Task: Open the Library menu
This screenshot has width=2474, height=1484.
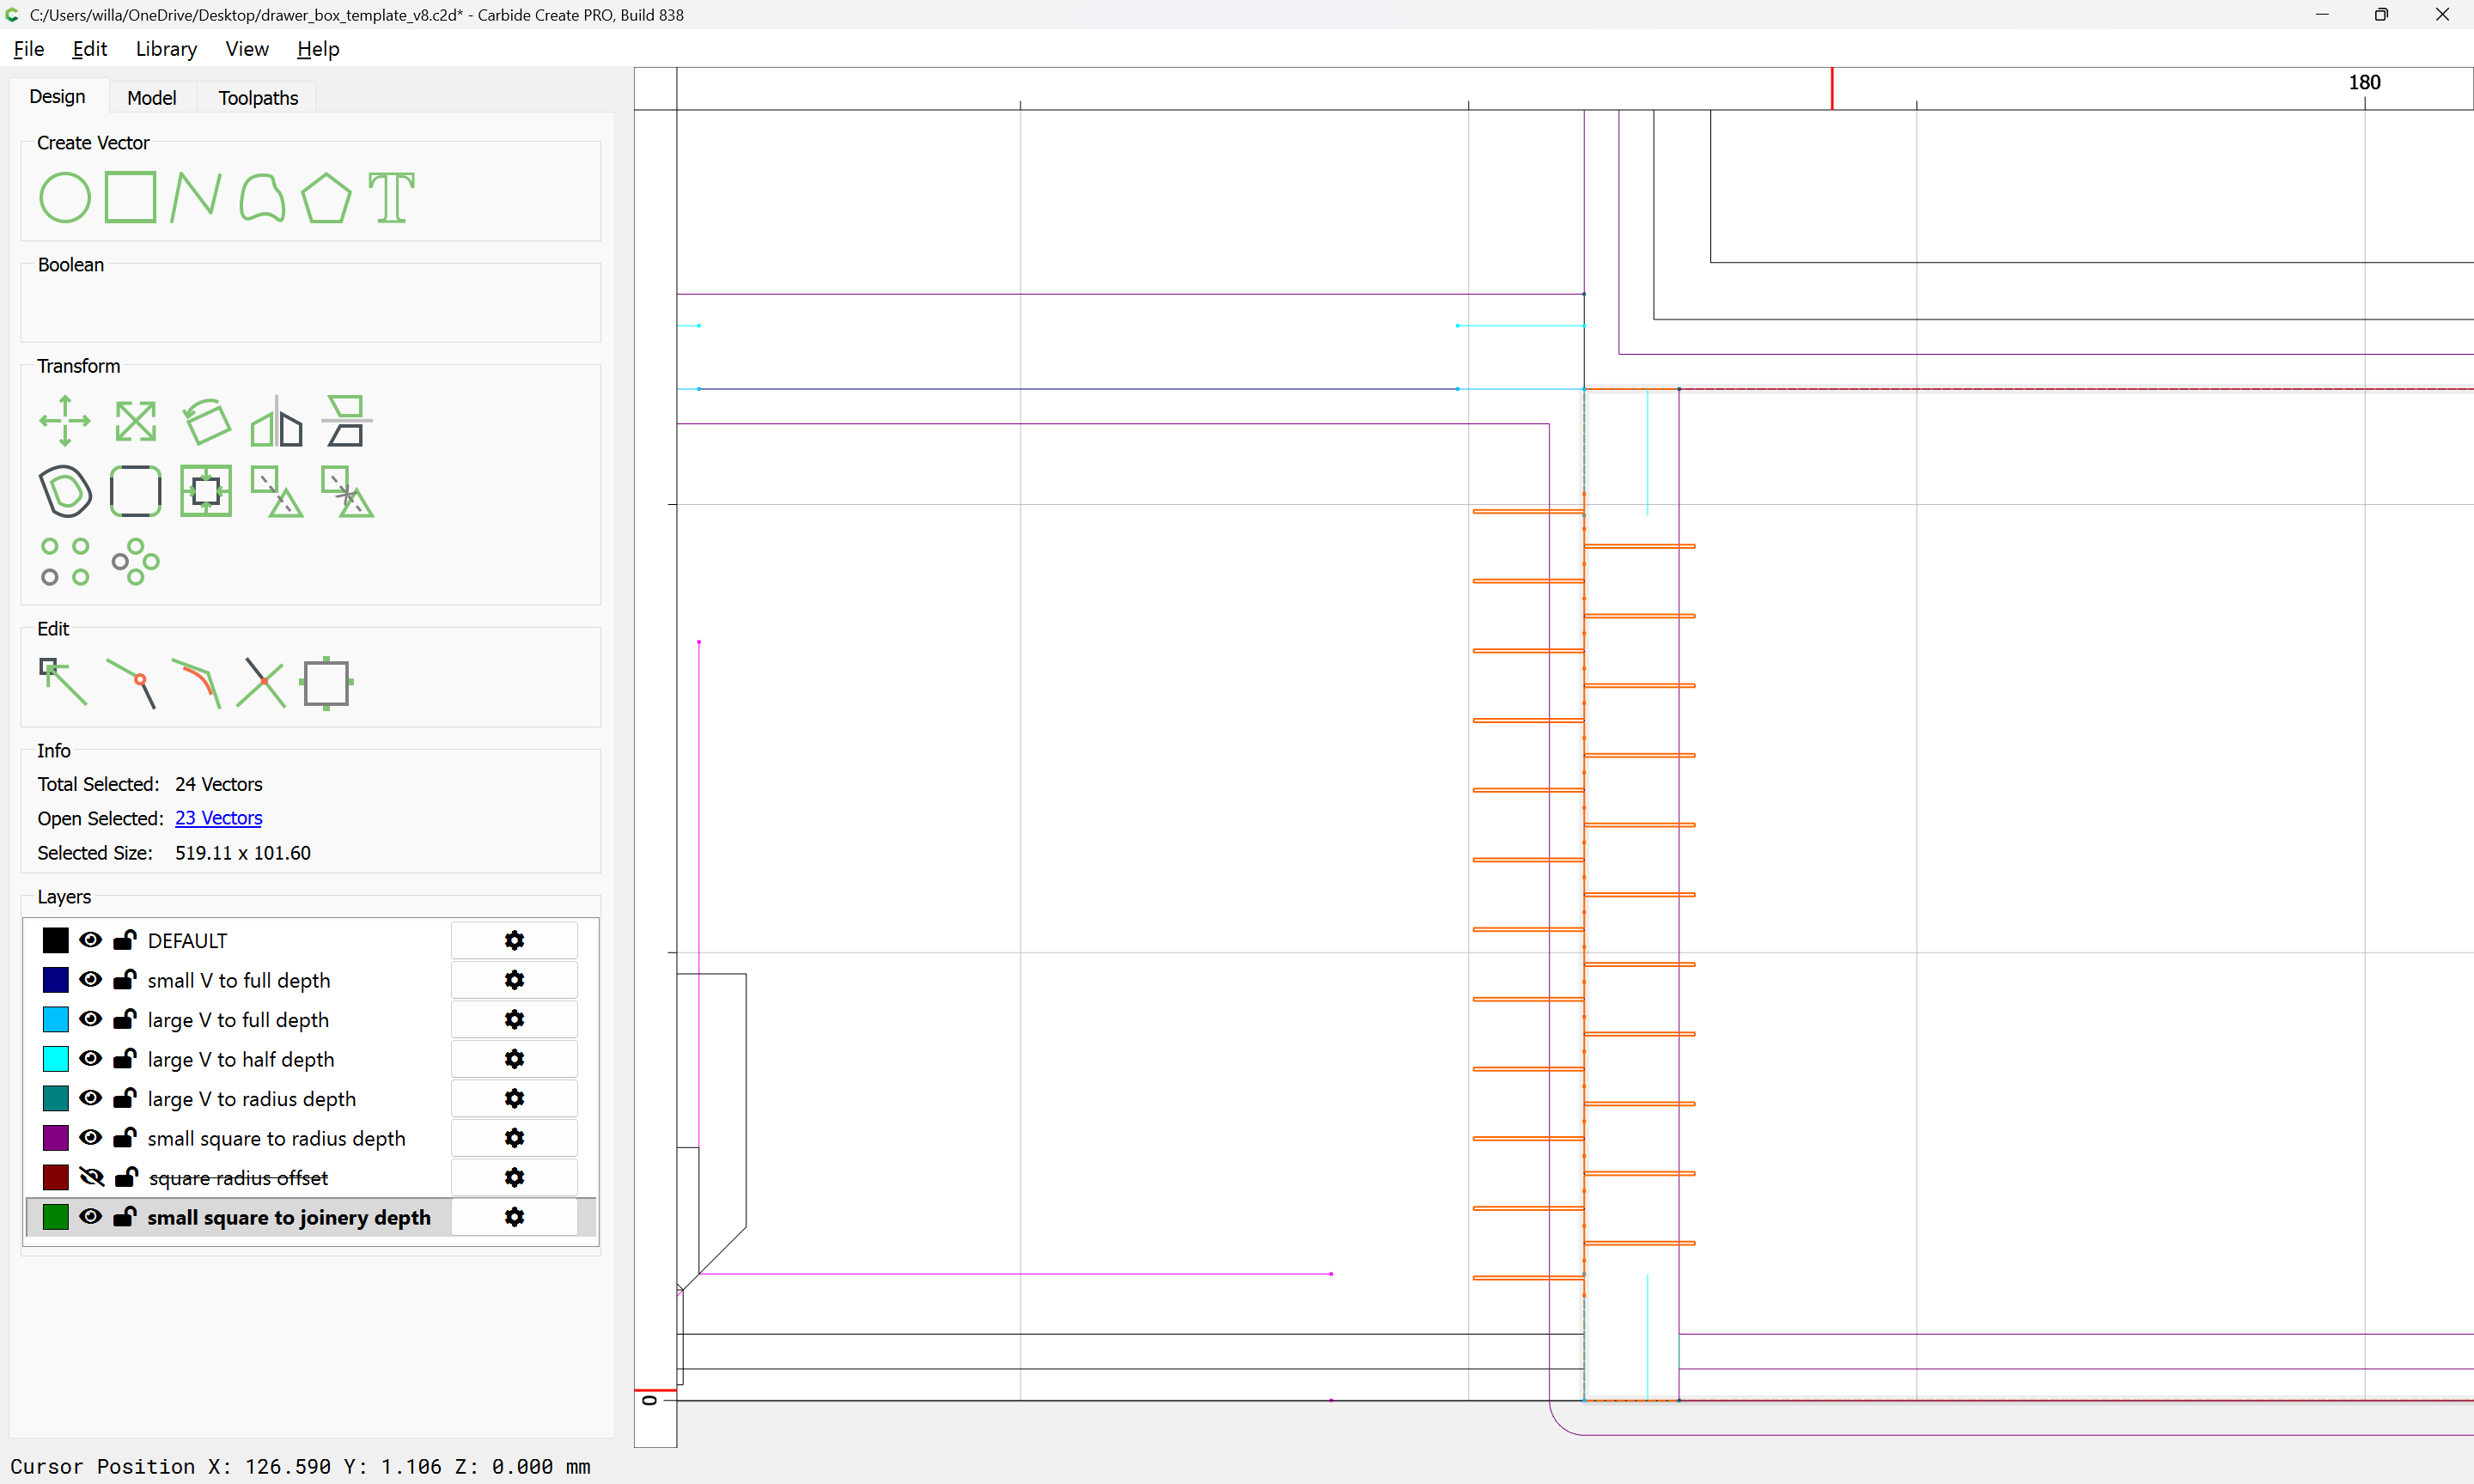Action: (x=166, y=49)
